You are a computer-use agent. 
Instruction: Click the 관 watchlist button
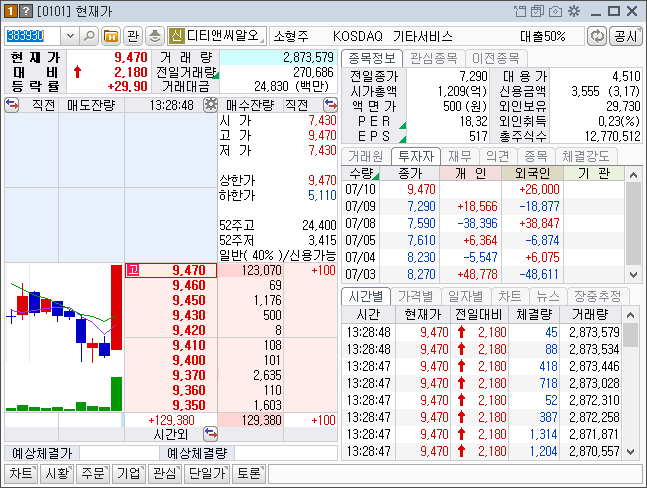(x=133, y=36)
